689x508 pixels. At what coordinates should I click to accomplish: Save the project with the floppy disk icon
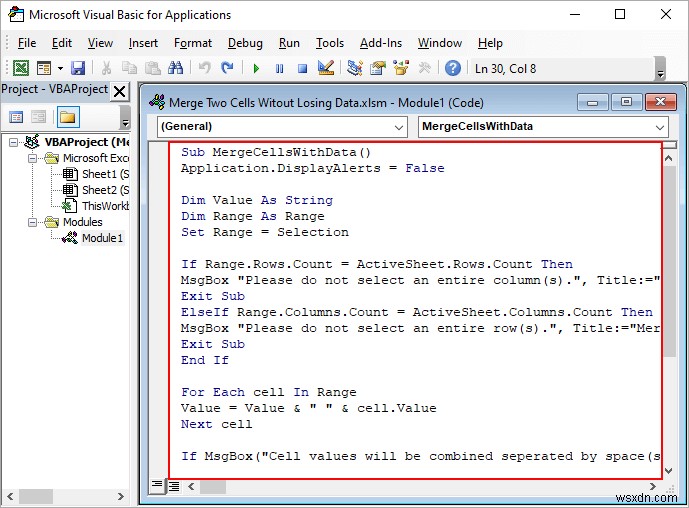pyautogui.click(x=78, y=68)
